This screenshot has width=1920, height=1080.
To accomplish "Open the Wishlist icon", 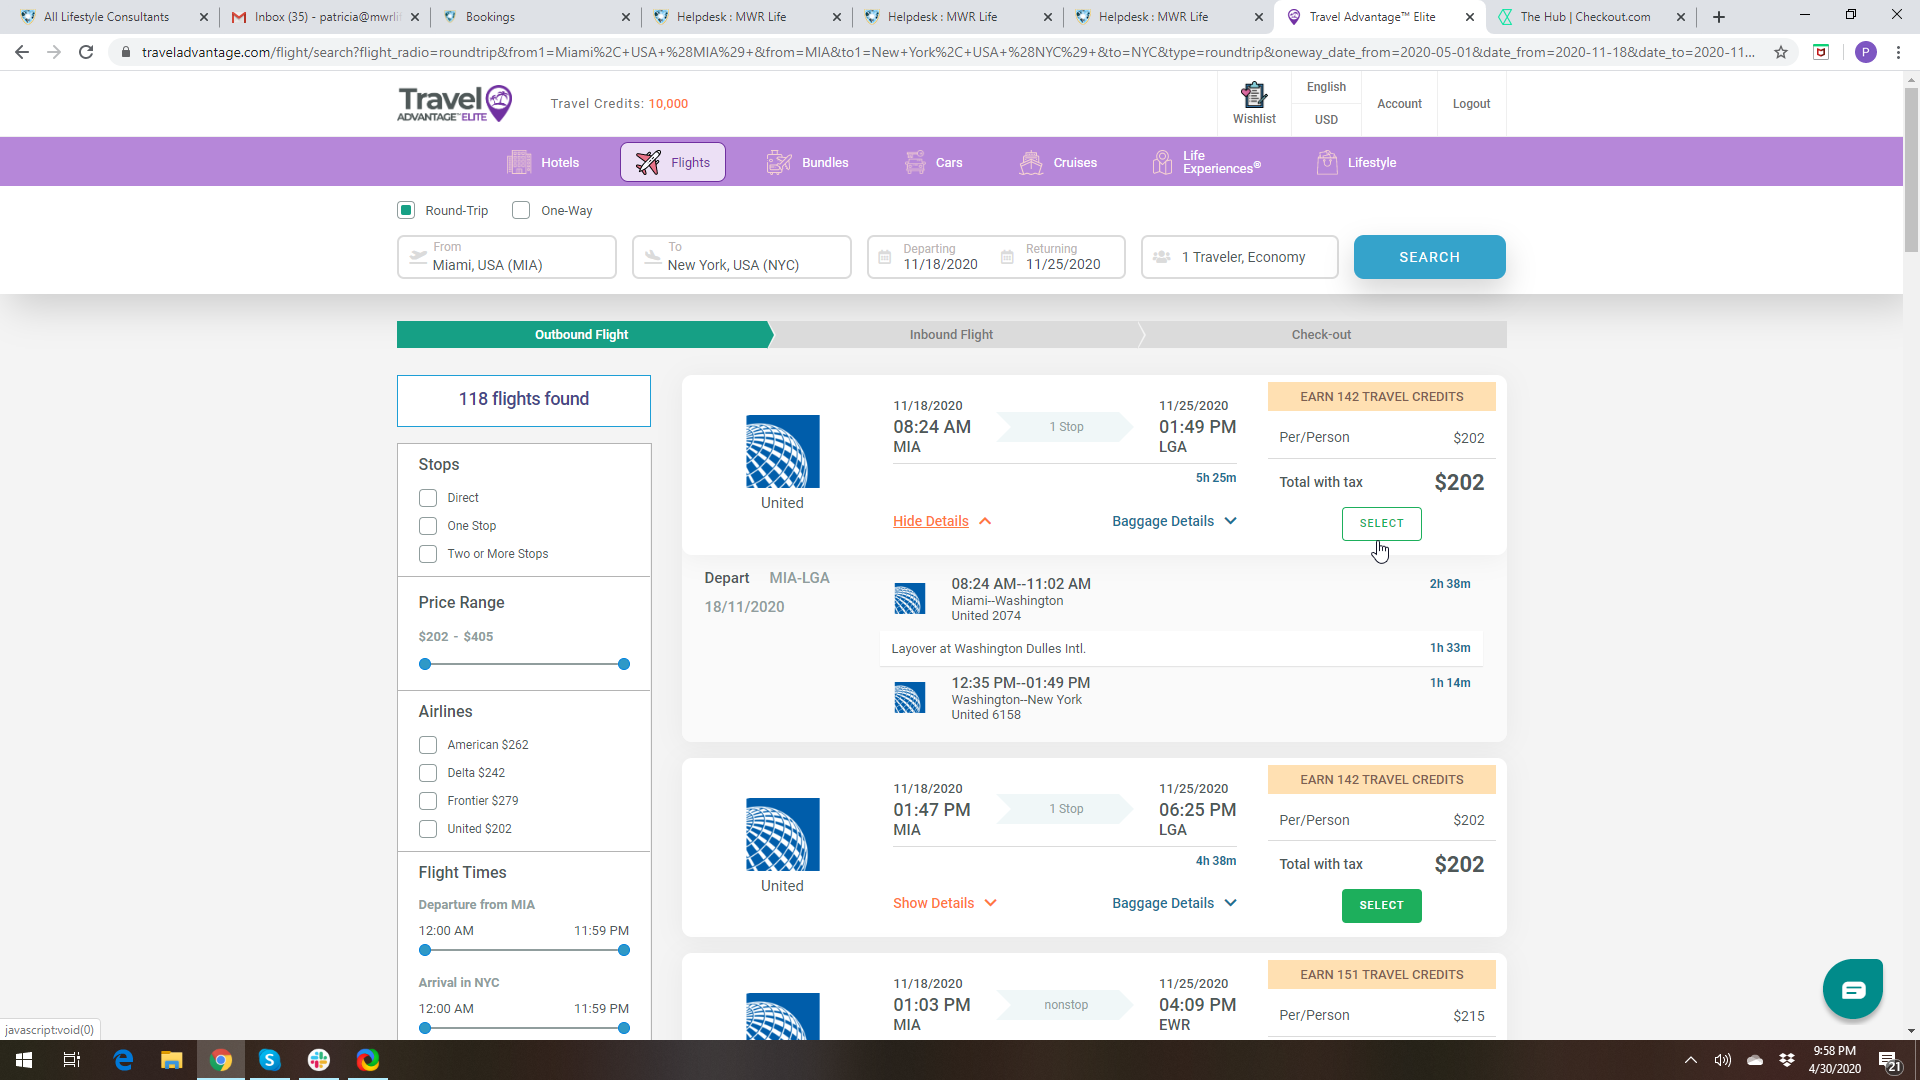I will point(1253,96).
